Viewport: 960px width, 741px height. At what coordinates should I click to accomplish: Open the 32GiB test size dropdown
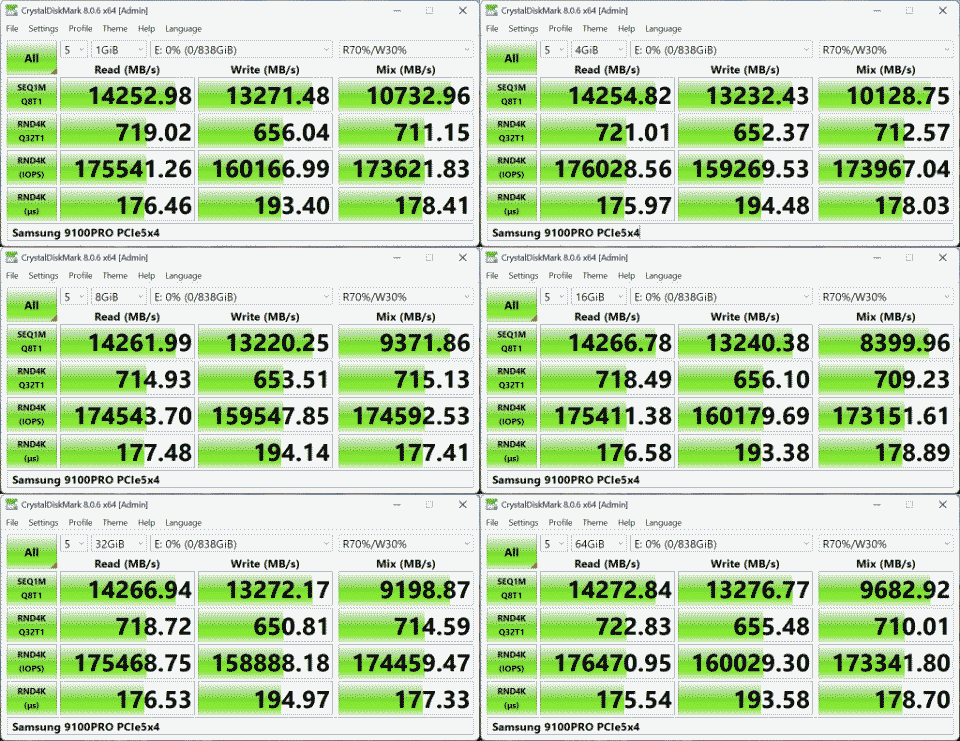(119, 544)
